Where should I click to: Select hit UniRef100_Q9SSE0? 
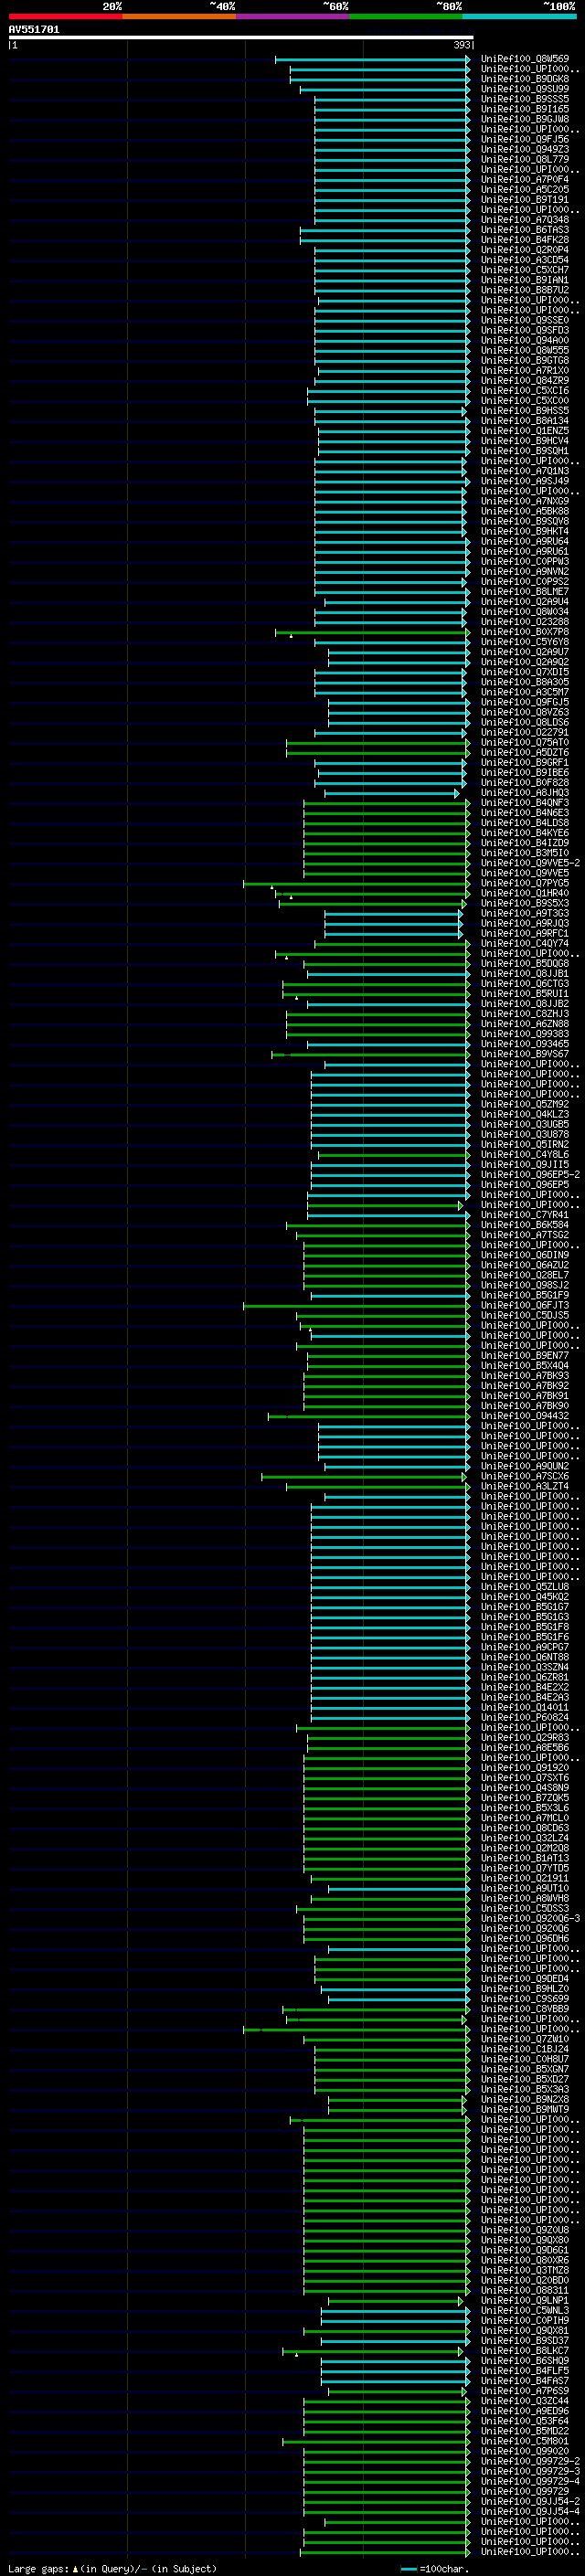pyautogui.click(x=525, y=320)
